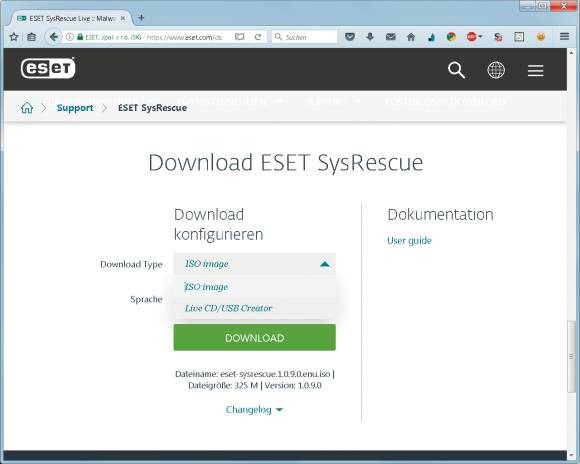Click the bookmark star icon
This screenshot has height=464, width=580.
14,37
